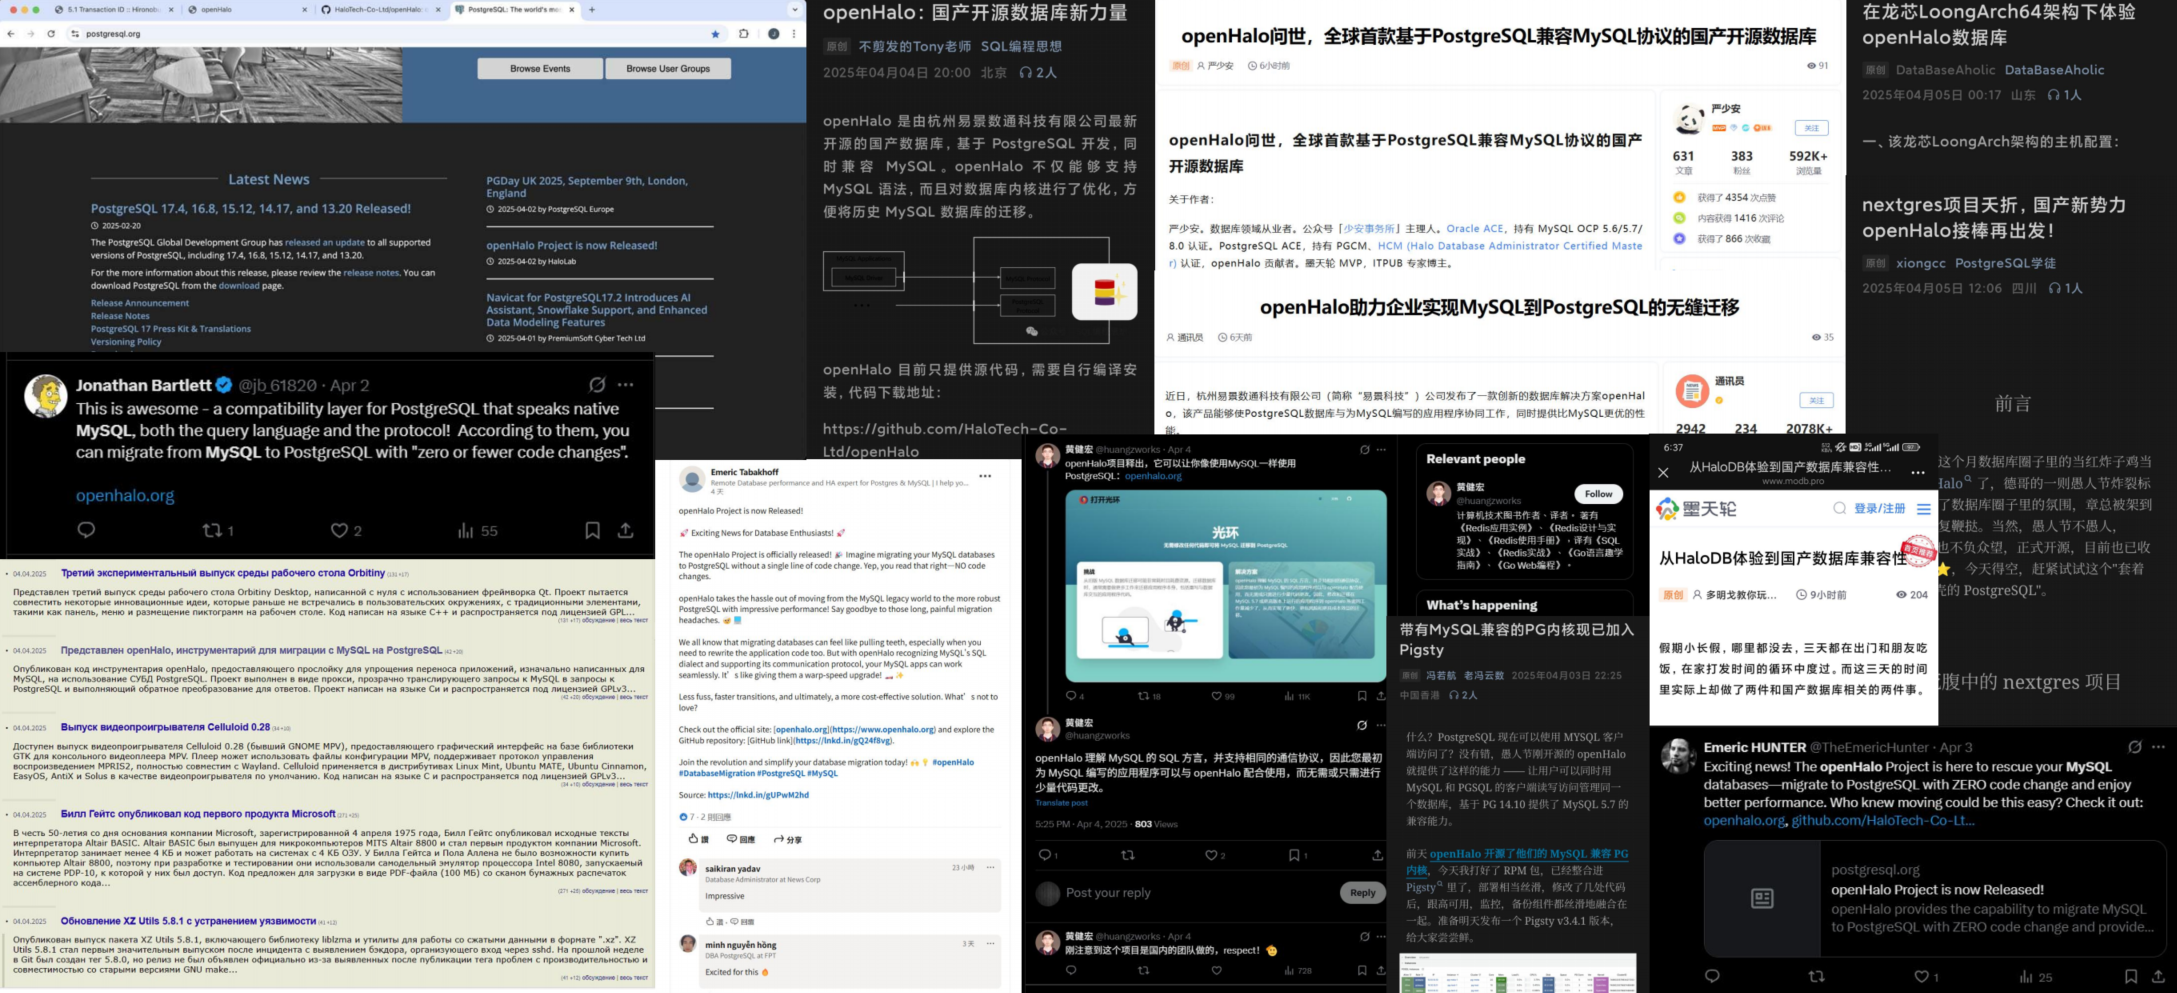The image size is (2177, 993).
Task: Open more options on Jonathan Bartlett's tweet
Action: point(626,385)
